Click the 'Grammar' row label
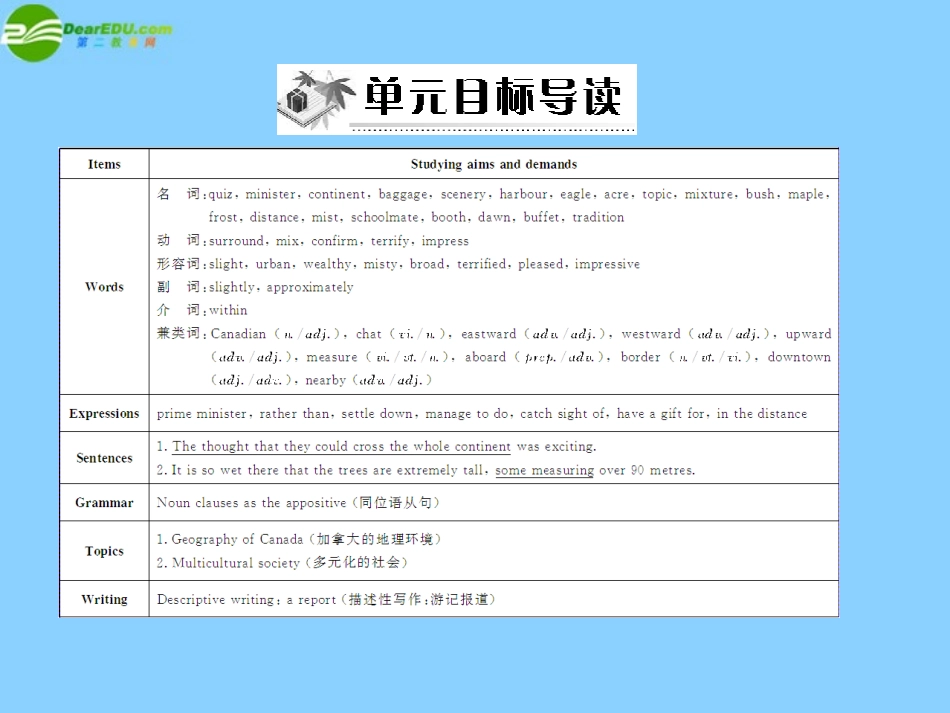The image size is (950, 713). click(104, 502)
